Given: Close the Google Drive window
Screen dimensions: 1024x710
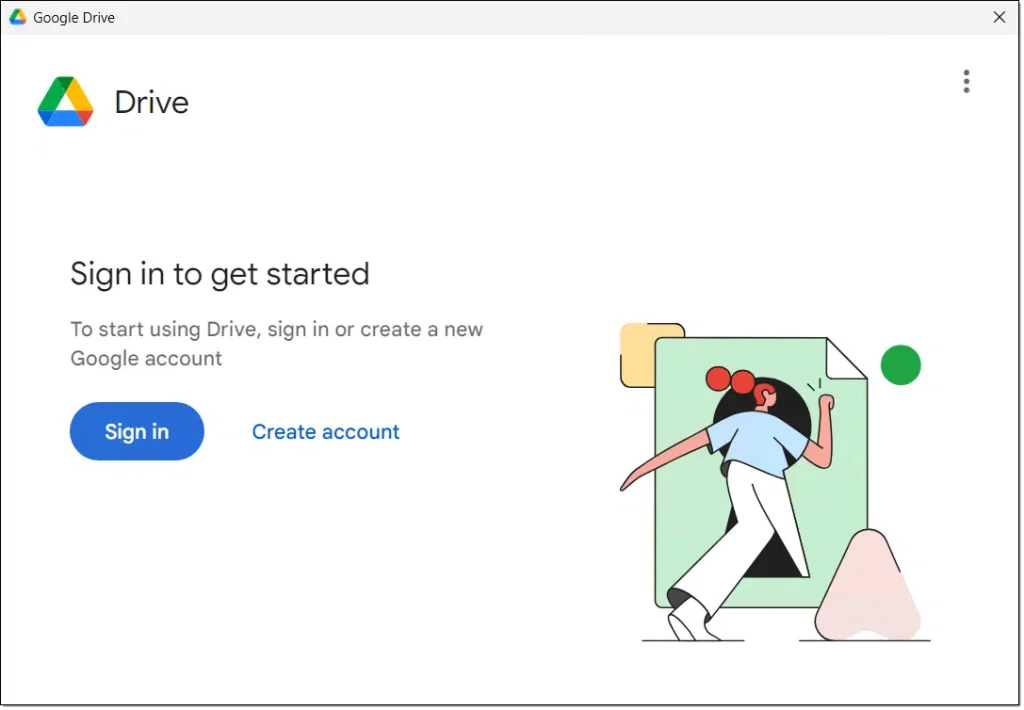Looking at the screenshot, I should coord(999,17).
